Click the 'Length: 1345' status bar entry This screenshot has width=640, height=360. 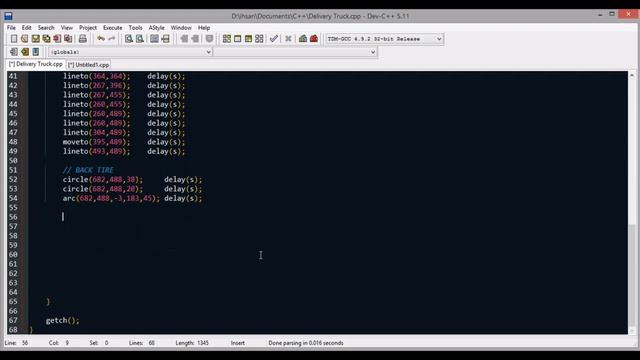(x=192, y=343)
